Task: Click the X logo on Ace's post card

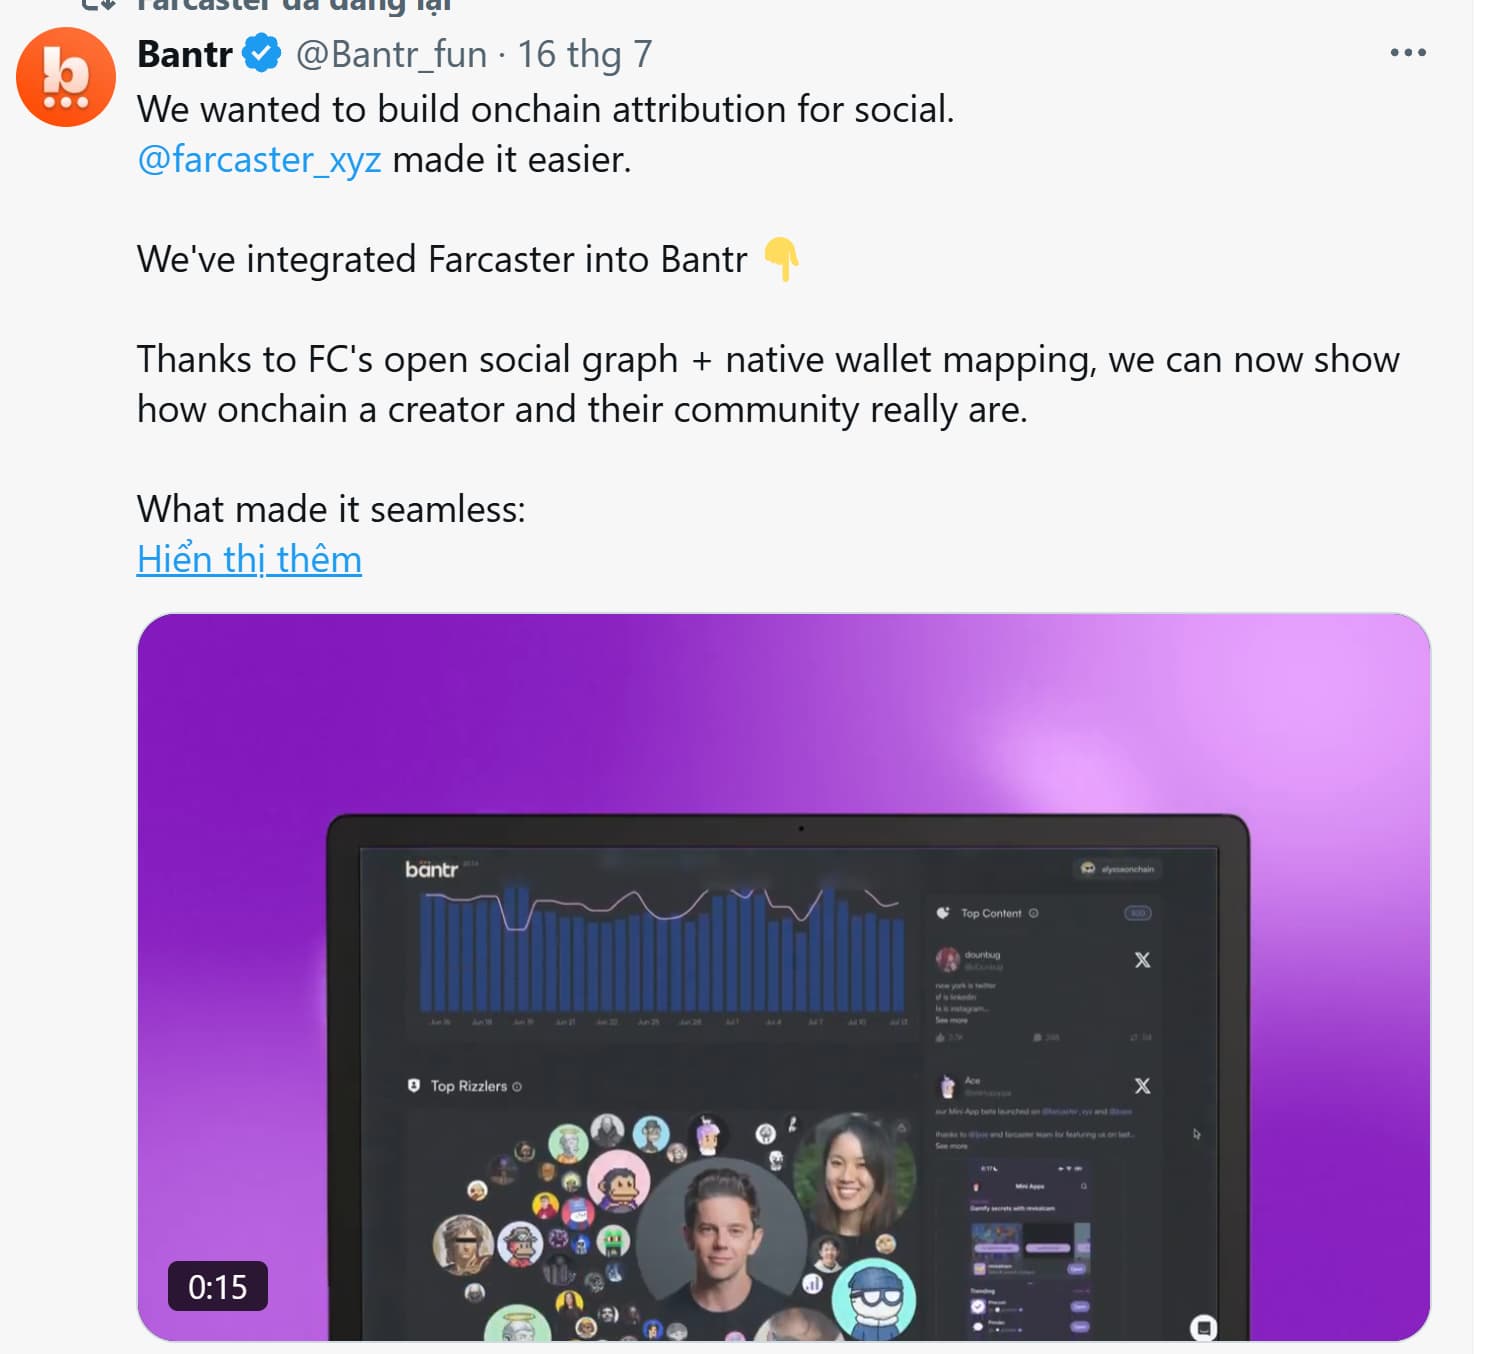Action: pyautogui.click(x=1142, y=1086)
